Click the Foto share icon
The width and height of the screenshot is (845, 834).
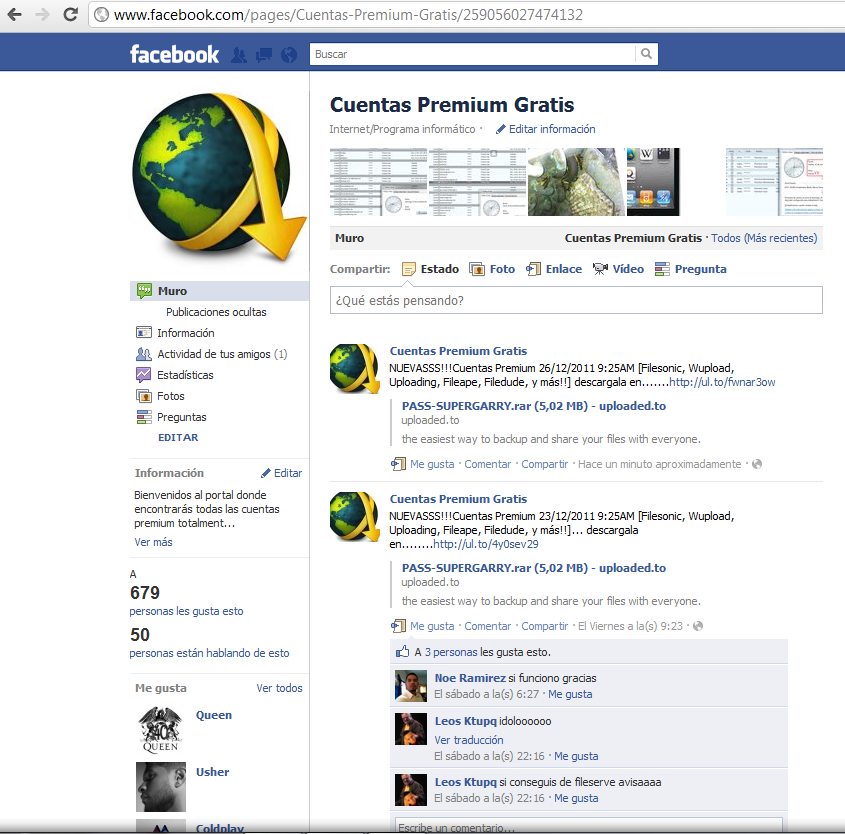[477, 269]
